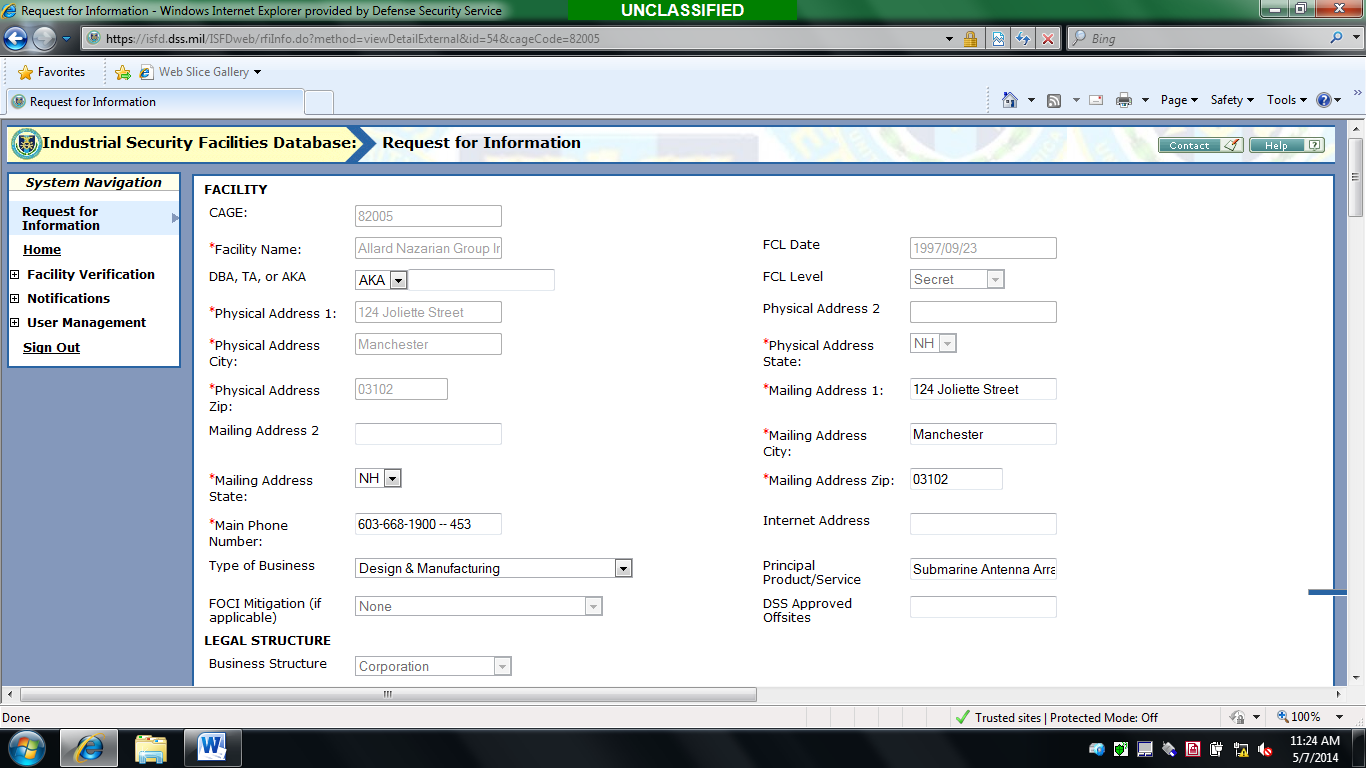Toggle Compatibility View icon
Image resolution: width=1366 pixels, height=768 pixels.
998,39
